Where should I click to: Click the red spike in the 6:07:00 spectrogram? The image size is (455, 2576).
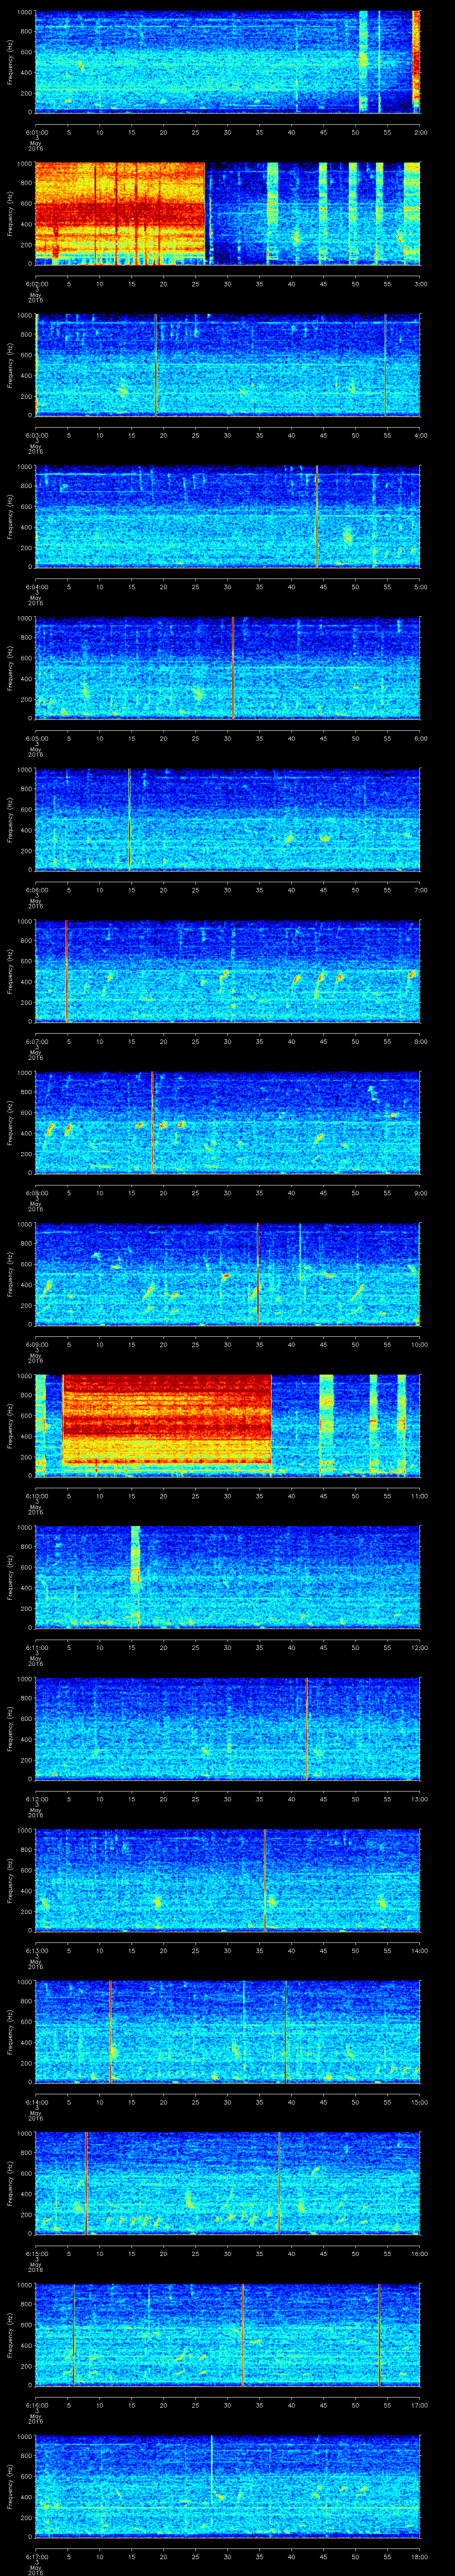(x=66, y=972)
